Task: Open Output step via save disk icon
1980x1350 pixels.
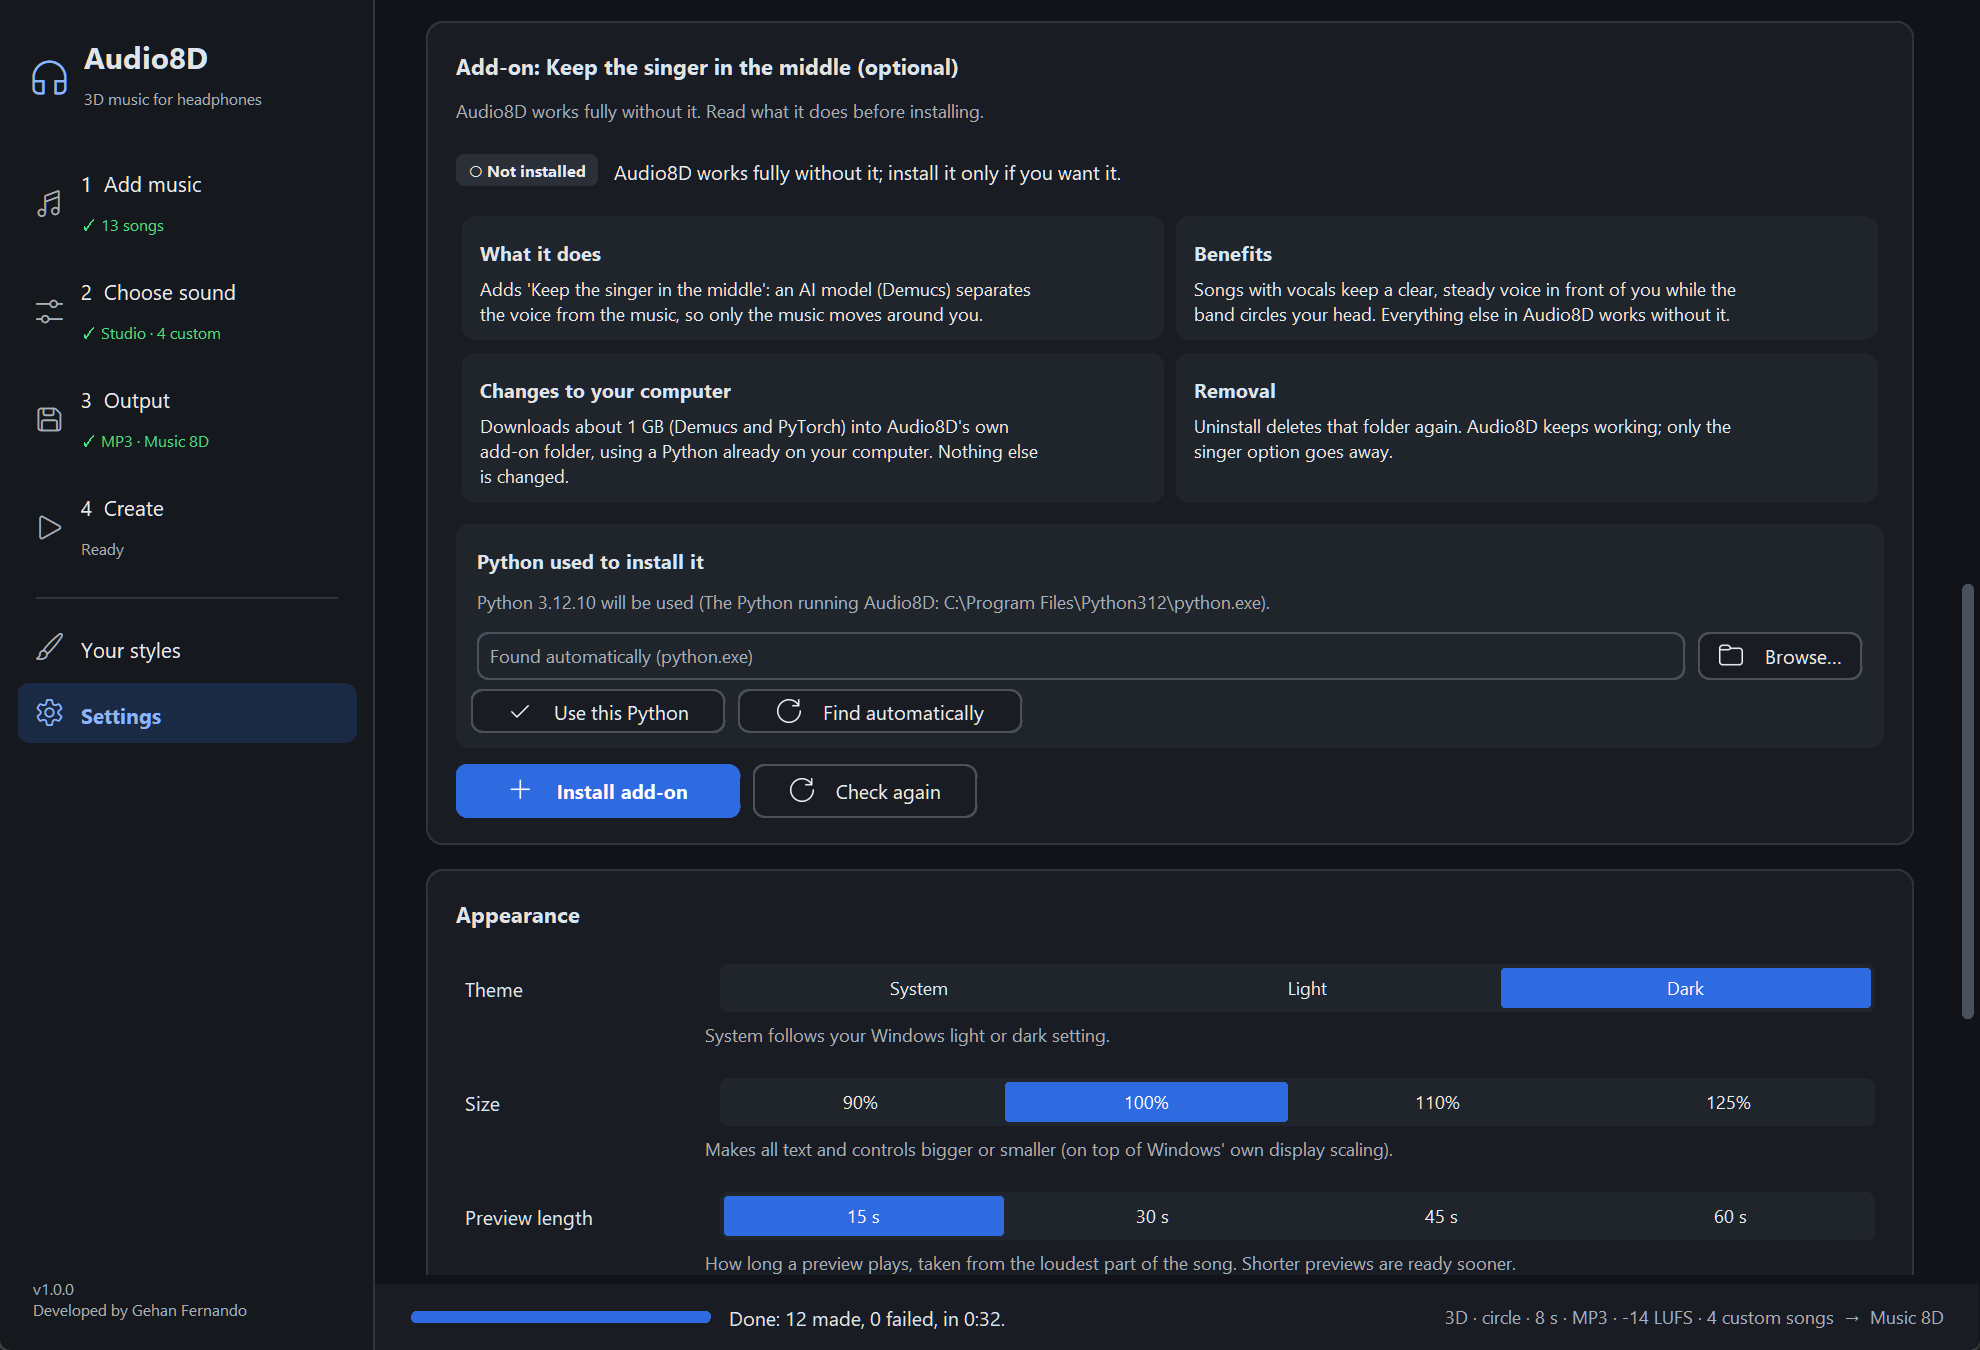Action: pyautogui.click(x=49, y=419)
